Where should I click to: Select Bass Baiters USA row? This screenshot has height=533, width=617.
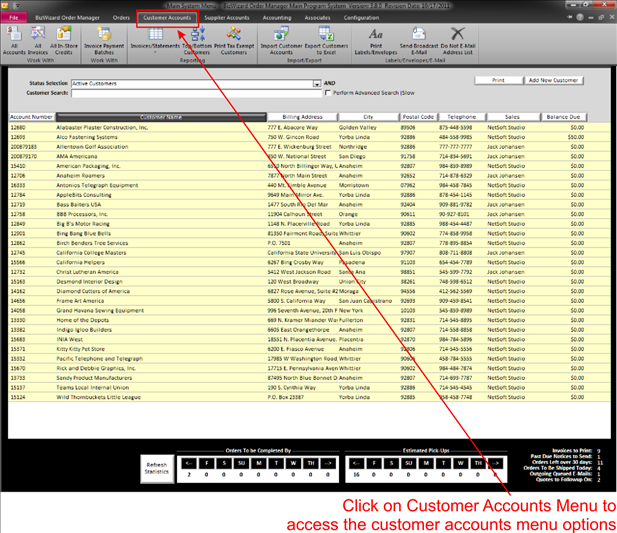[309, 205]
